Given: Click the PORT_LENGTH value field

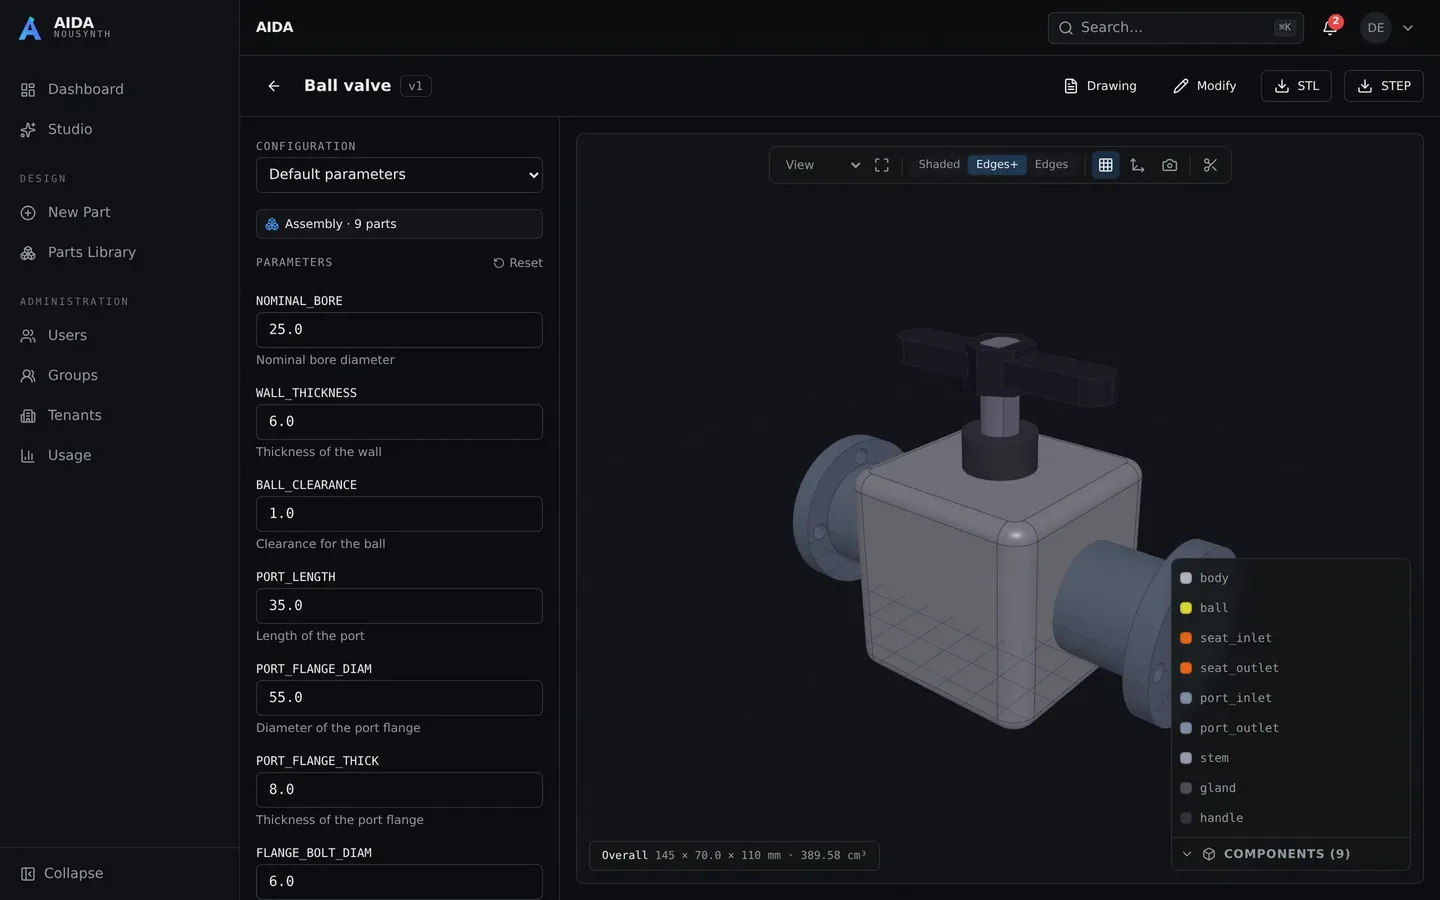Looking at the screenshot, I should pos(399,606).
